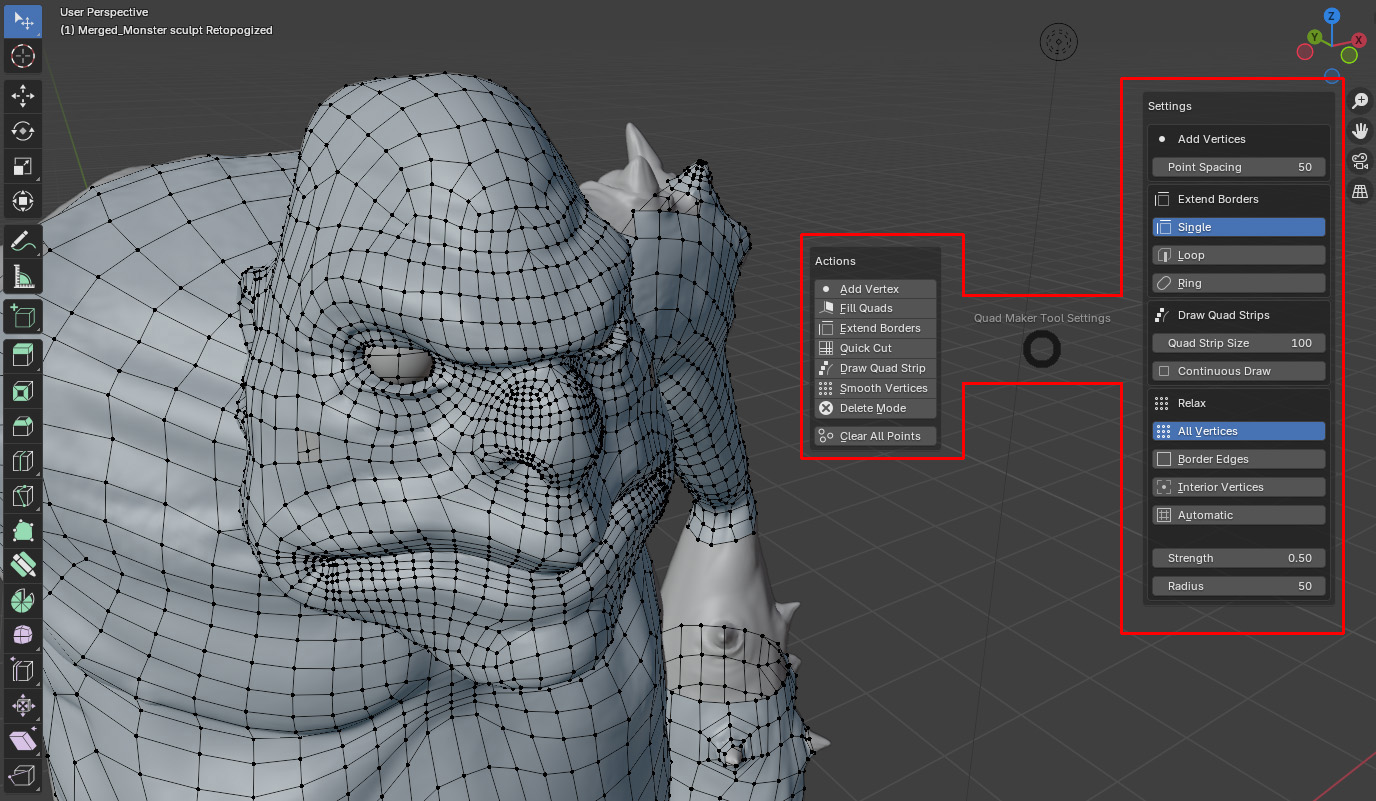Activate the Move tool

point(23,96)
